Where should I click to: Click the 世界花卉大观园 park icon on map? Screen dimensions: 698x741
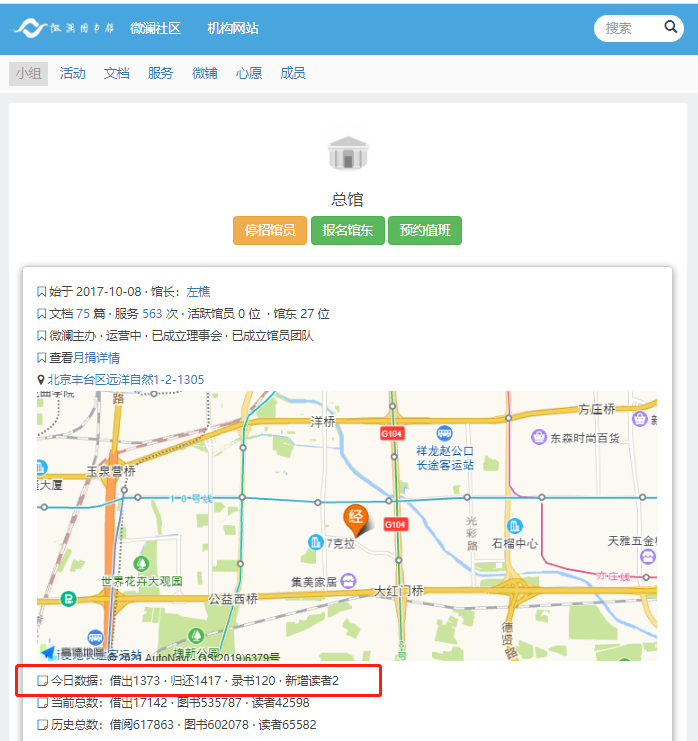point(142,564)
